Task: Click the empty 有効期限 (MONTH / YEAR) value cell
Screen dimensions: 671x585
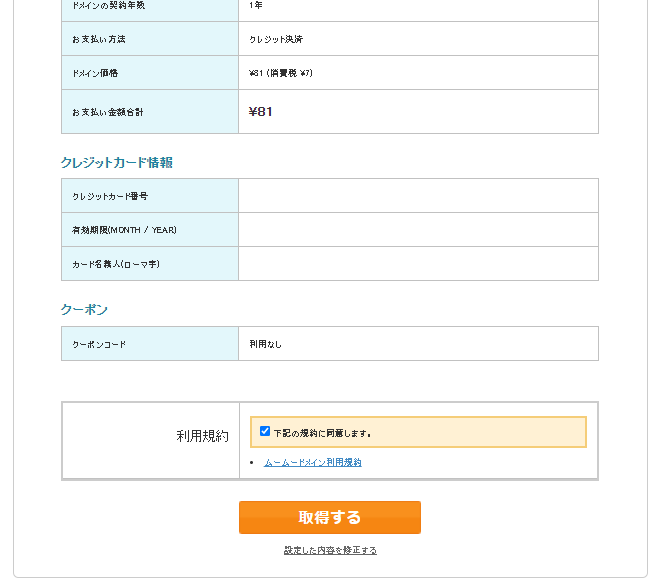Action: click(419, 229)
